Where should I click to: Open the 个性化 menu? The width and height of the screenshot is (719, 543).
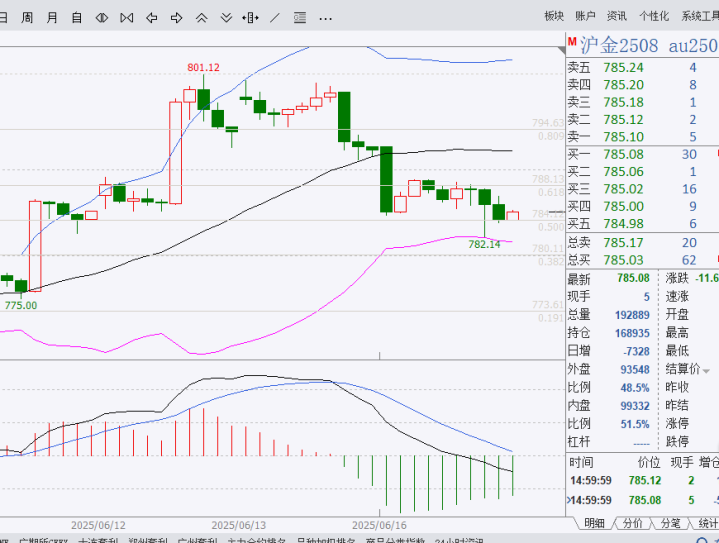653,16
